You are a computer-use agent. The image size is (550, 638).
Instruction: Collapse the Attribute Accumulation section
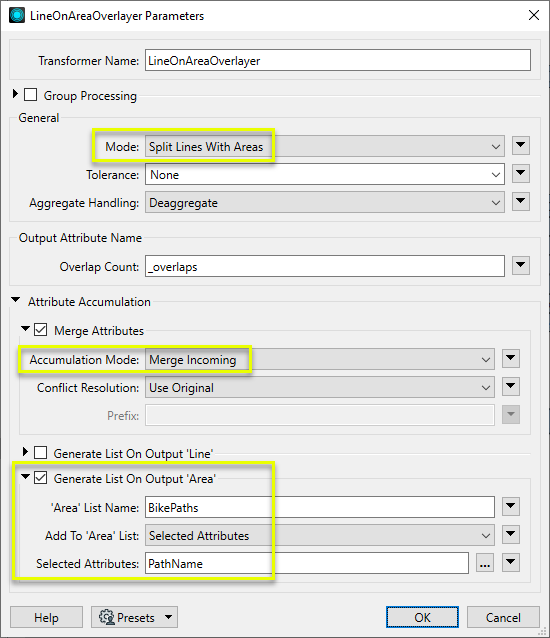(15, 300)
